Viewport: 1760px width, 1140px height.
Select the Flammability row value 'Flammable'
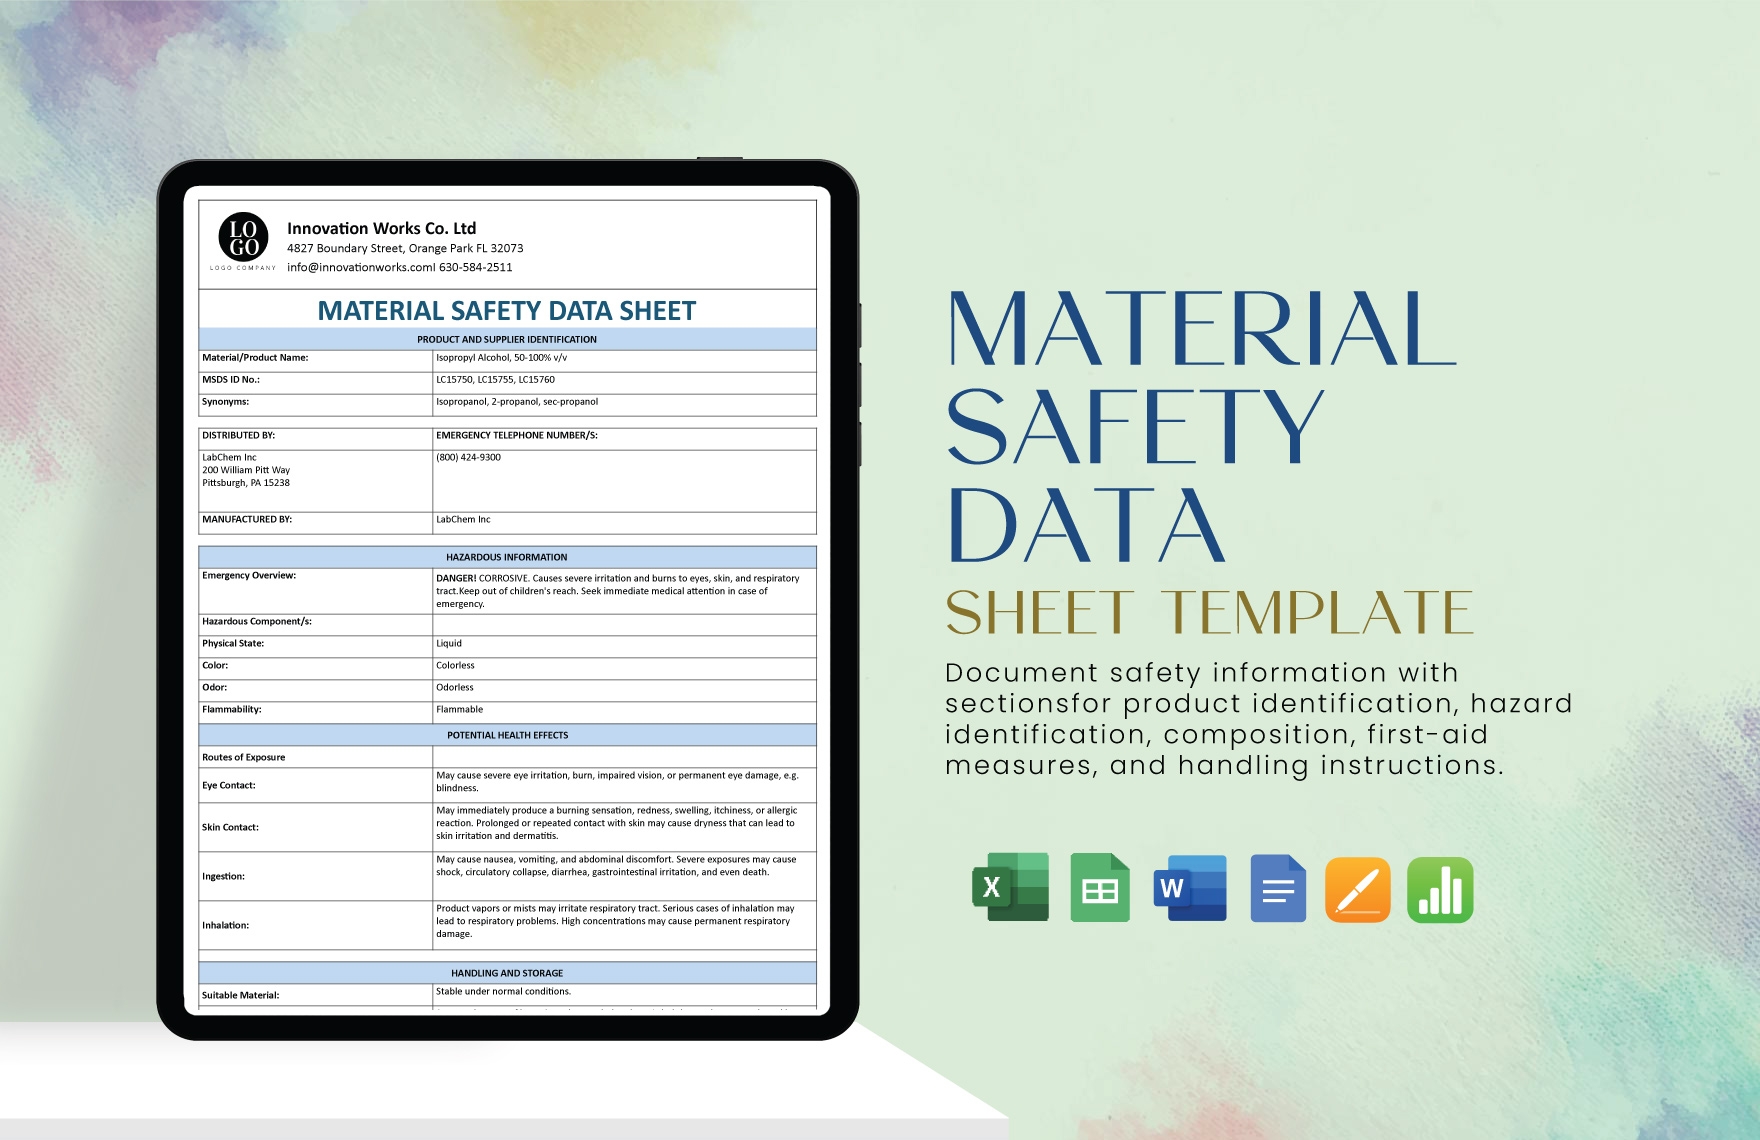click(x=459, y=709)
